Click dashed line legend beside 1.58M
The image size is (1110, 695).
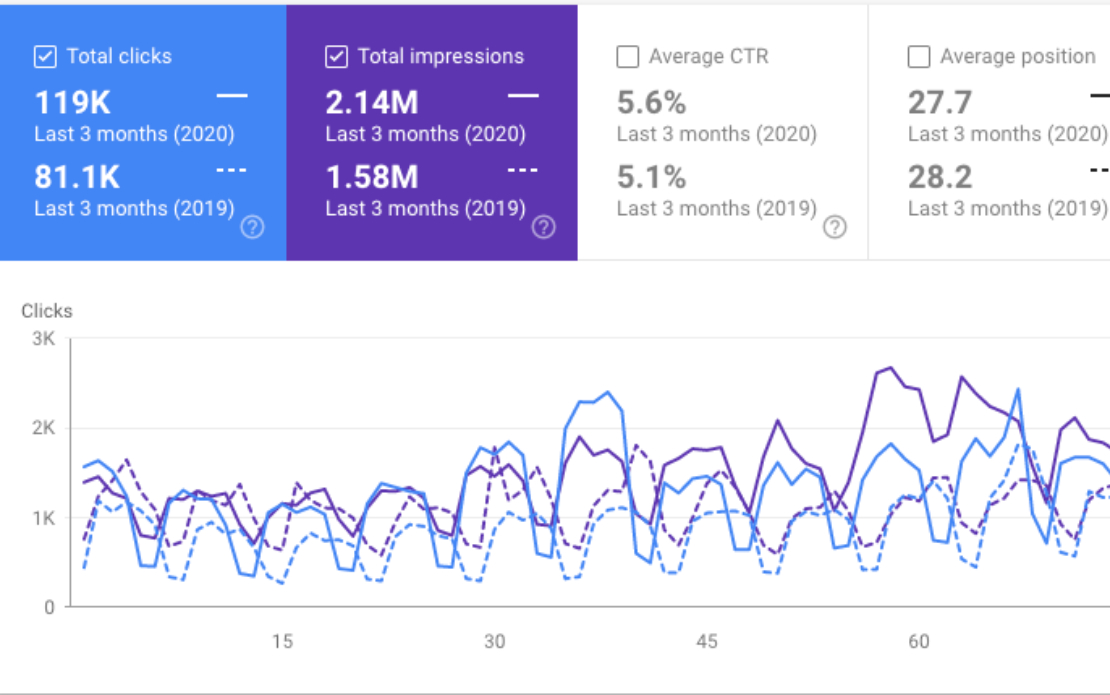click(522, 170)
